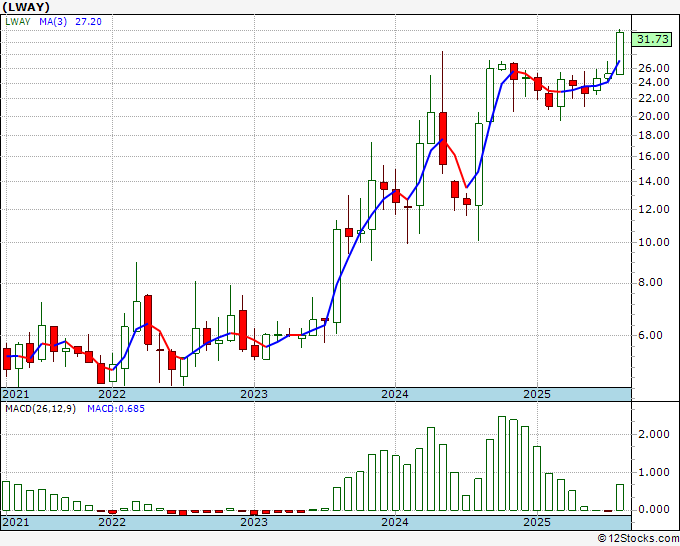Click the 20.00 price axis label
The width and height of the screenshot is (680, 546).
(654, 116)
